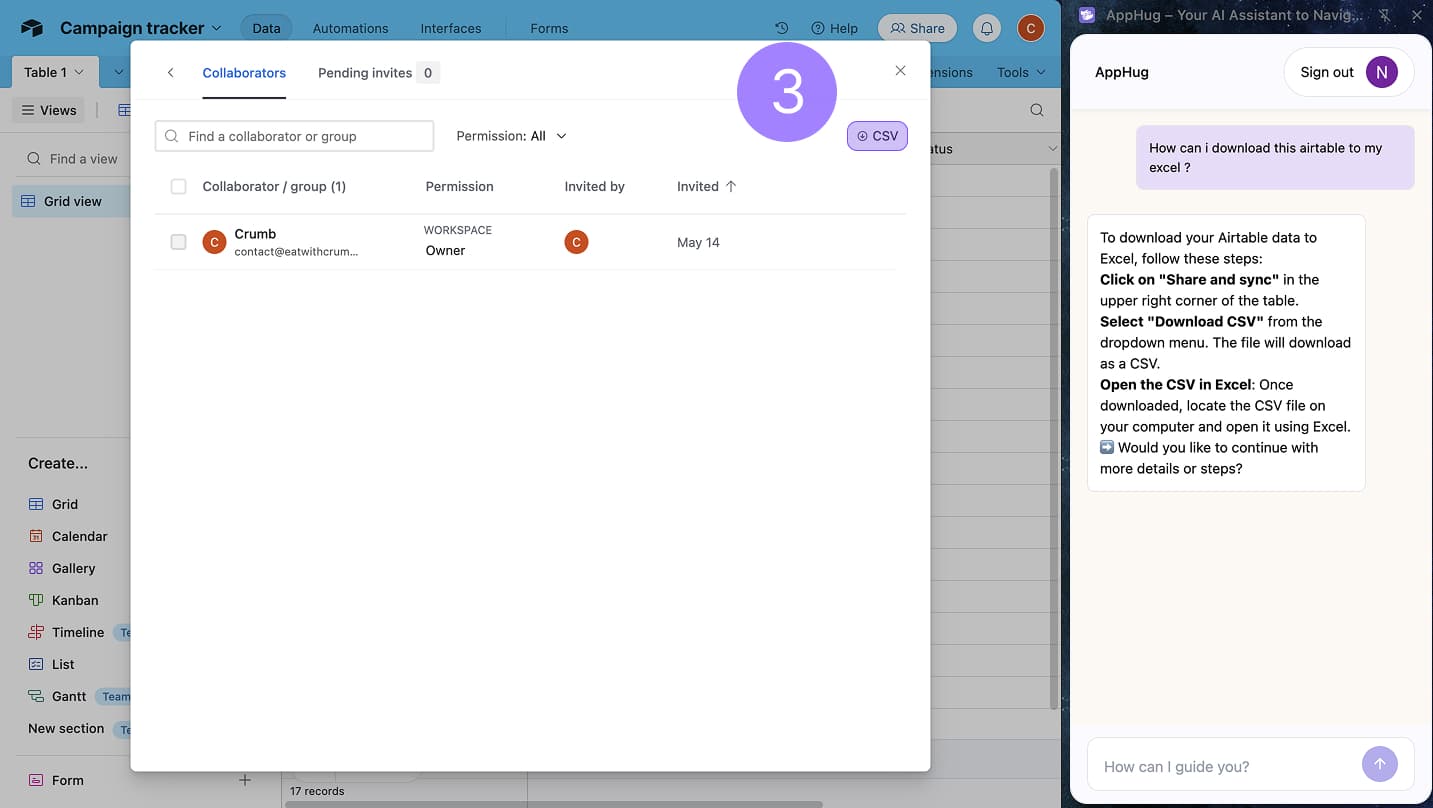Toggle the Views sidebar button
The image size is (1433, 808).
[x=50, y=110]
